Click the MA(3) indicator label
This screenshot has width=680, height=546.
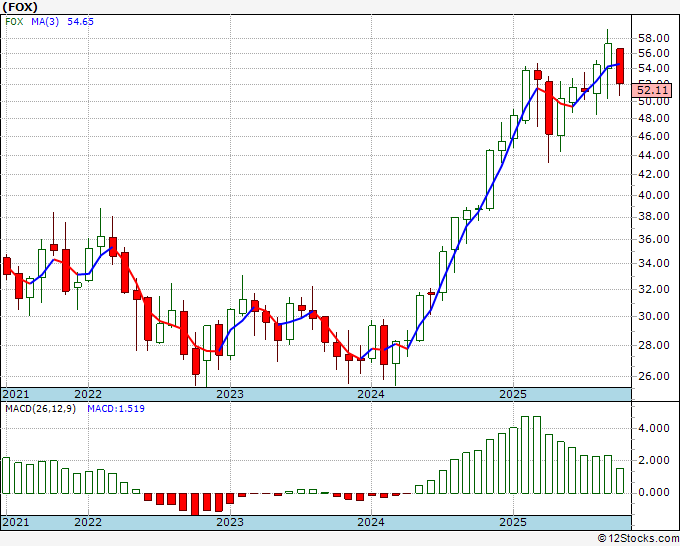coord(45,21)
